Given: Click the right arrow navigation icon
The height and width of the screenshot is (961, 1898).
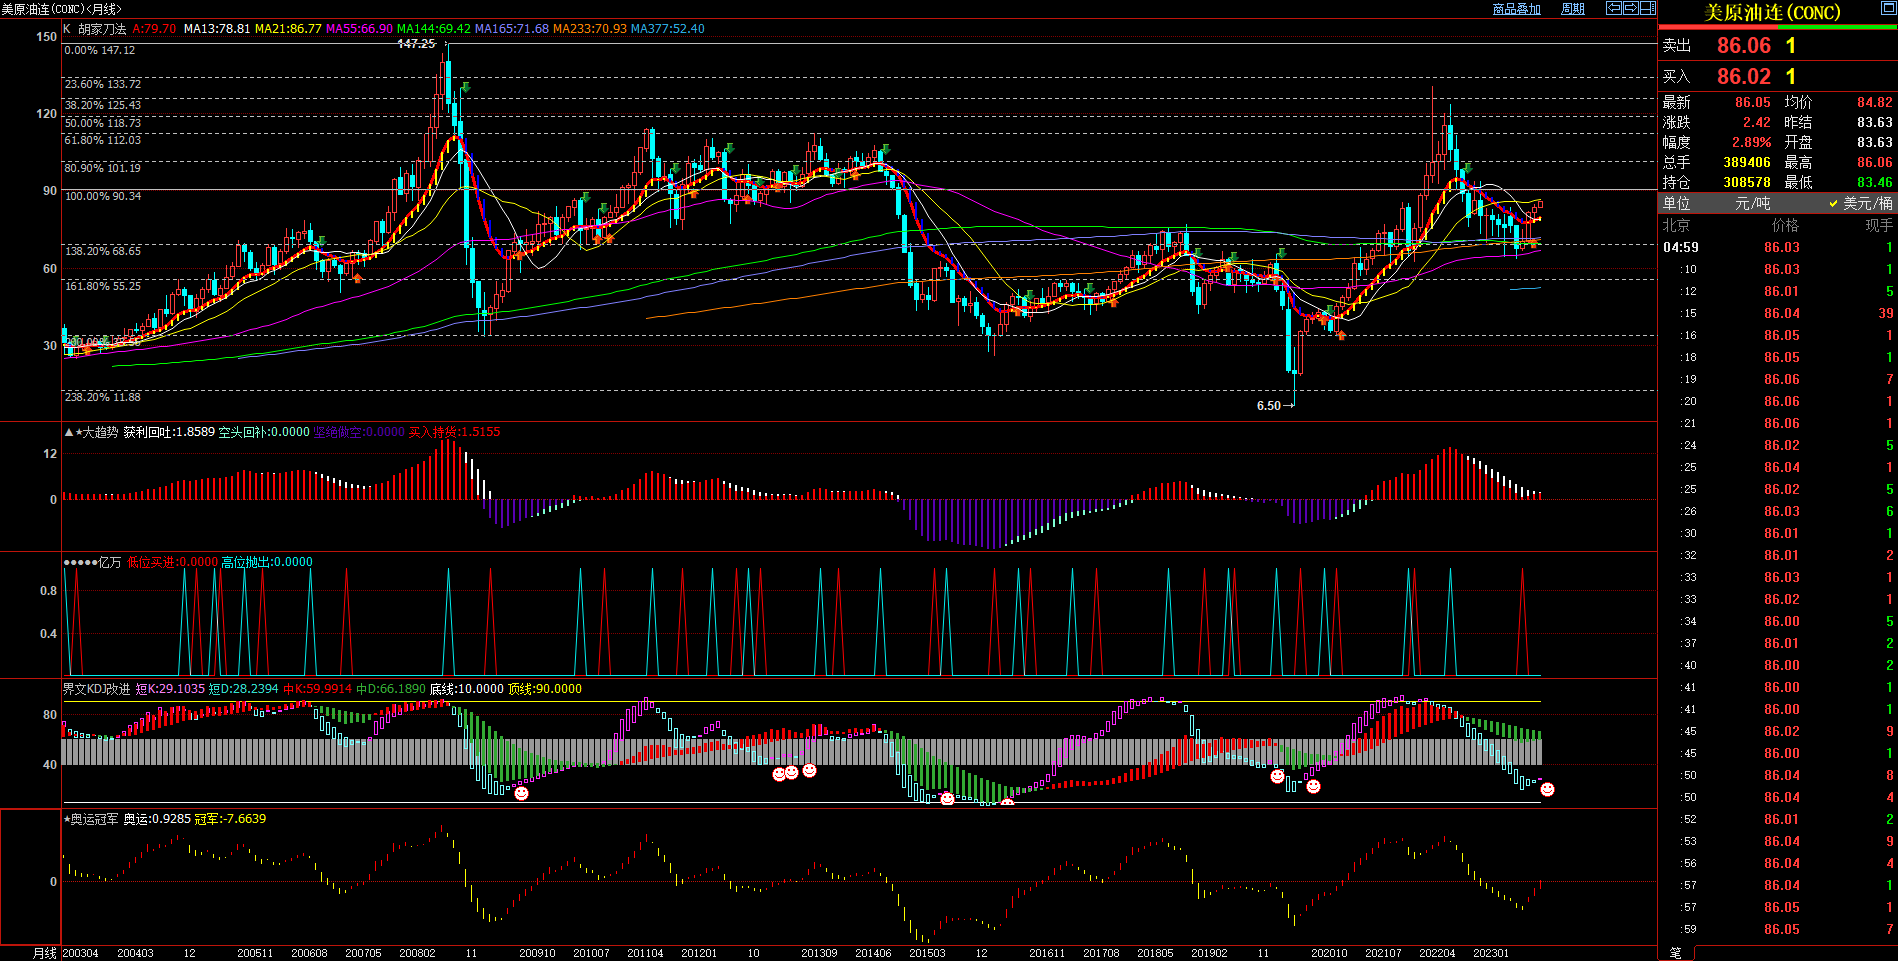Looking at the screenshot, I should coord(1630,8).
